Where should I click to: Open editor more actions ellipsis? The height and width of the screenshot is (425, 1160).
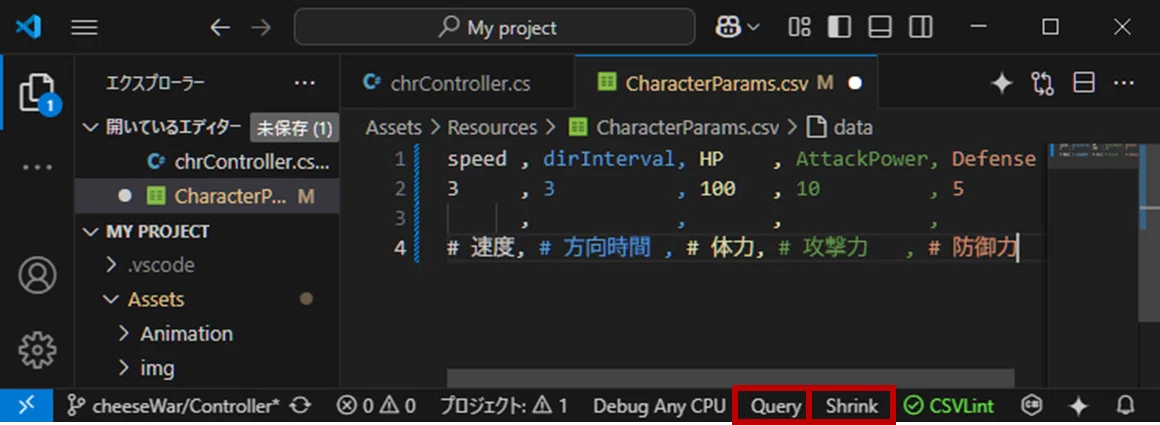(x=1124, y=84)
